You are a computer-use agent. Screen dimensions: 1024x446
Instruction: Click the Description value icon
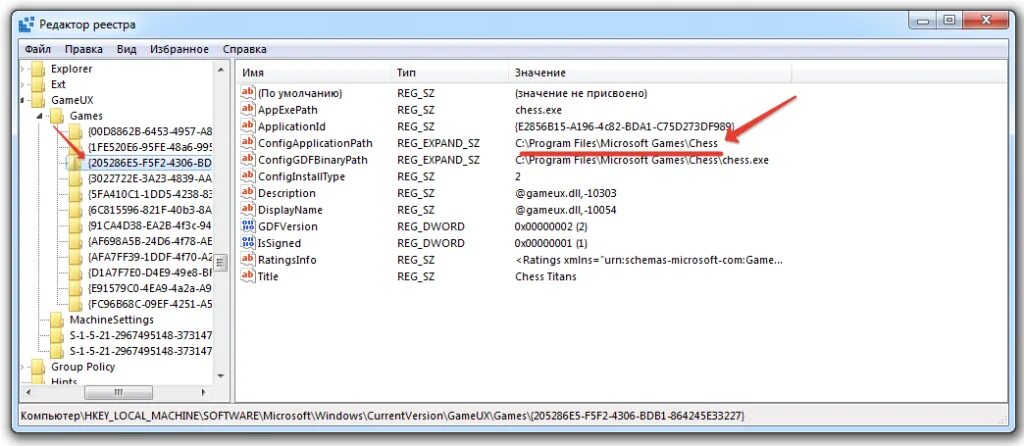(248, 193)
